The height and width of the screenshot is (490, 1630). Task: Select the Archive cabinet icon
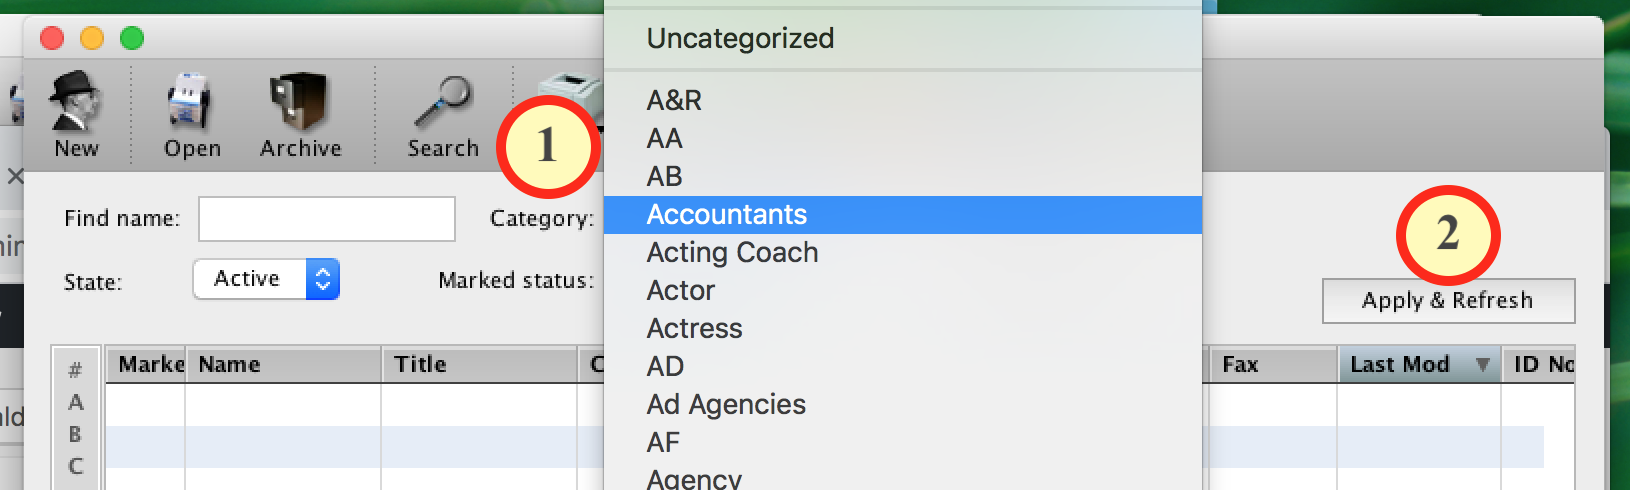tap(300, 103)
